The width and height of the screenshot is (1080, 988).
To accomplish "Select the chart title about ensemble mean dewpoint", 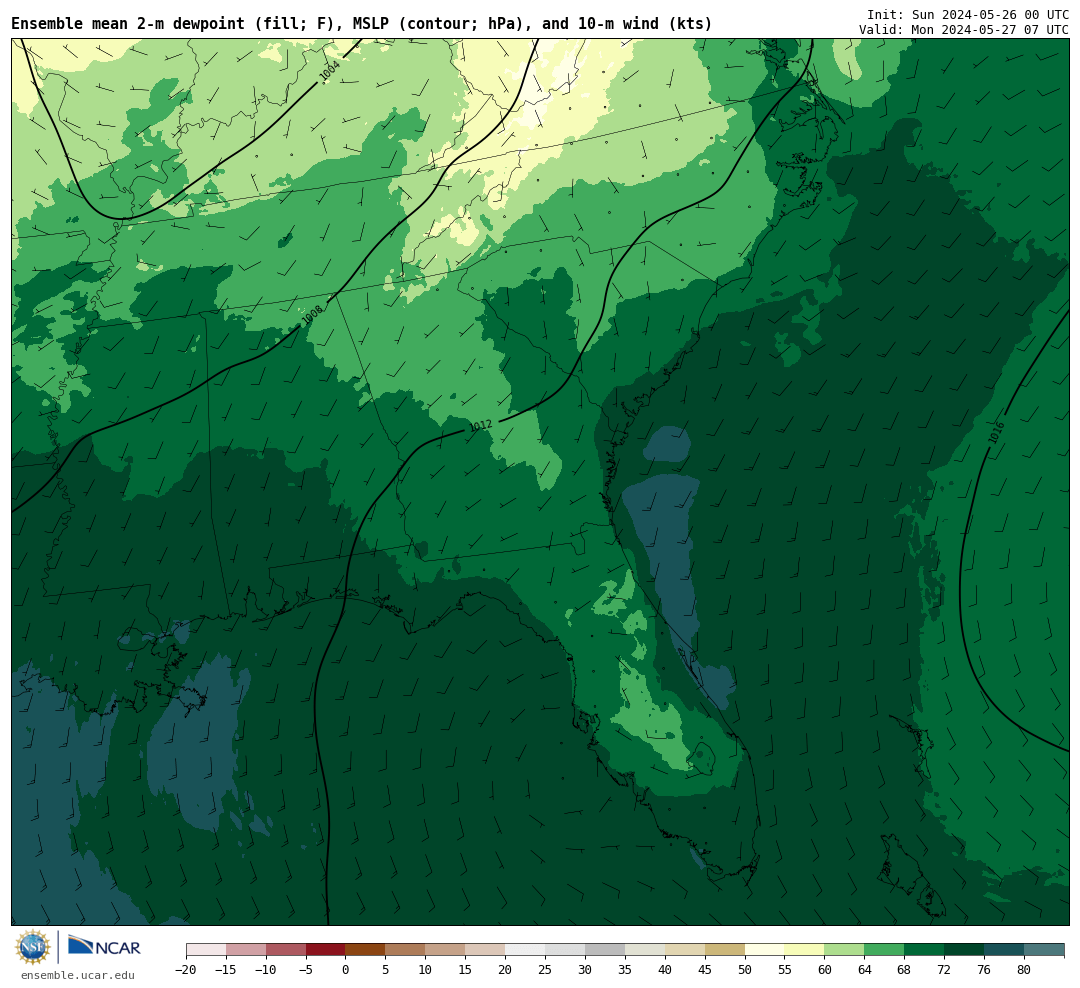I will tap(362, 23).
